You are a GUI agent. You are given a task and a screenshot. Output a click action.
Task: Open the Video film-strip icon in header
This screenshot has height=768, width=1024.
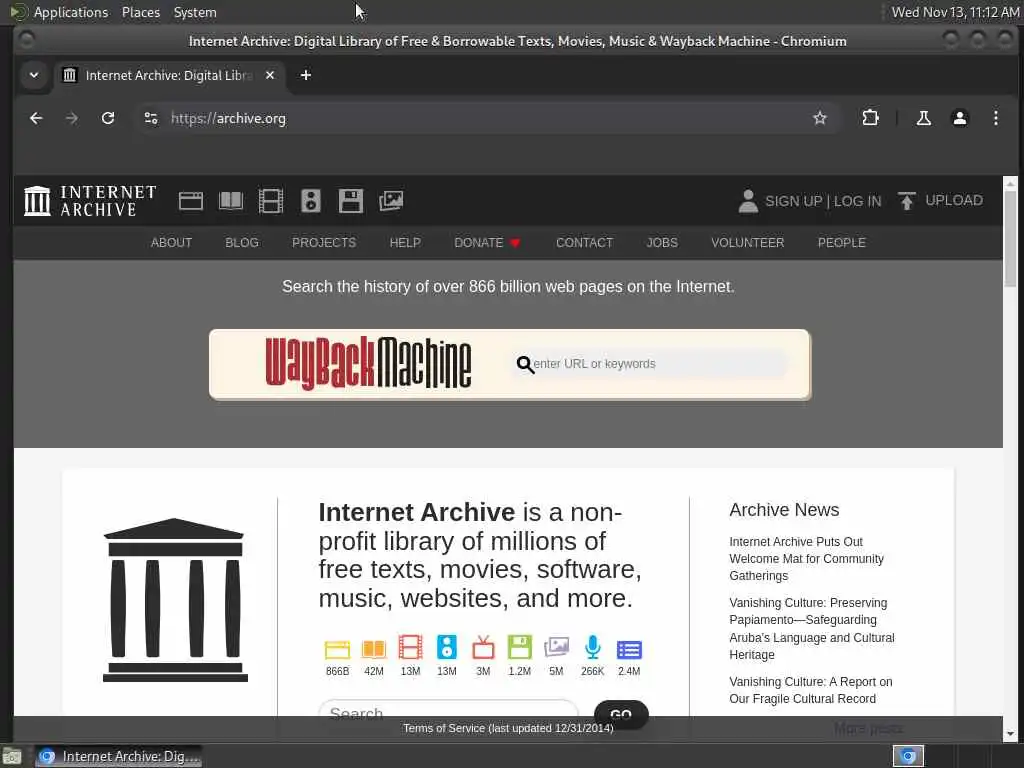coord(270,200)
